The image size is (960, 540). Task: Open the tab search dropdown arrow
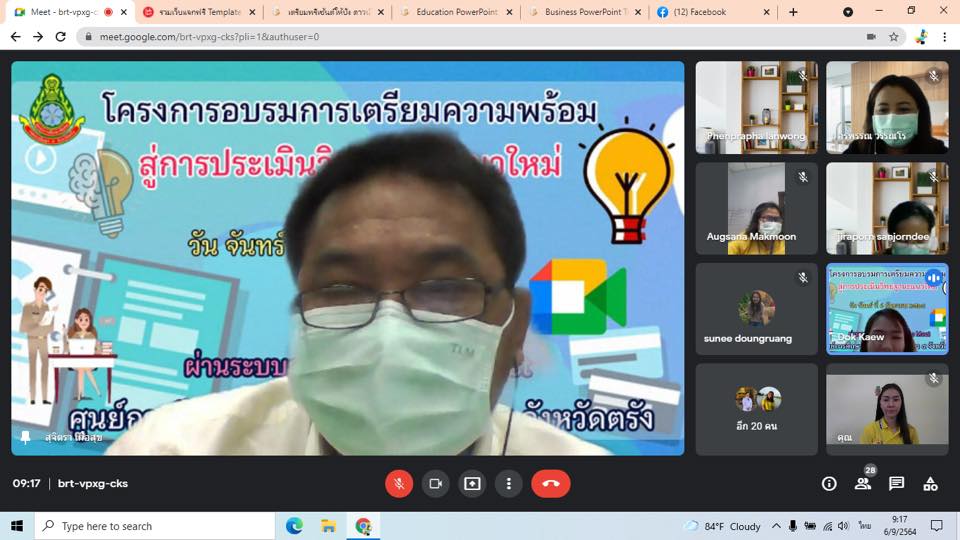click(848, 12)
